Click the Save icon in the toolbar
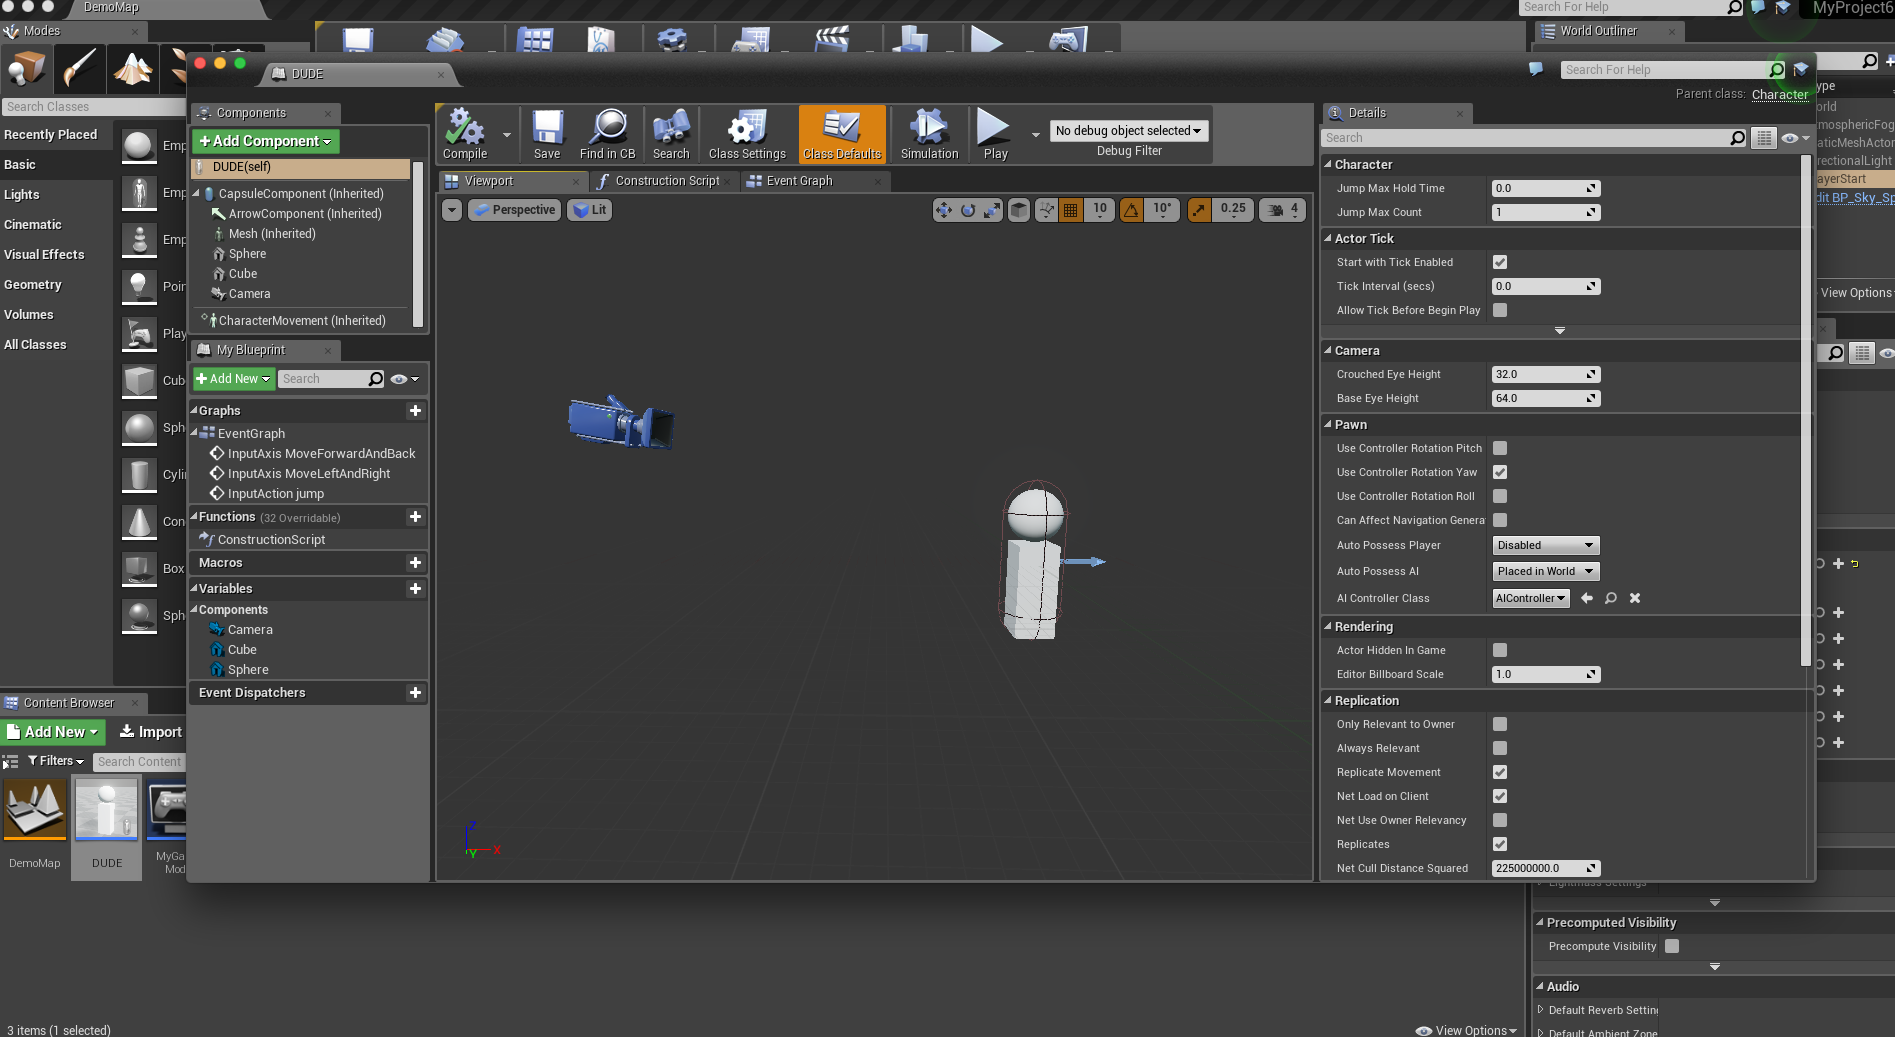 (547, 133)
